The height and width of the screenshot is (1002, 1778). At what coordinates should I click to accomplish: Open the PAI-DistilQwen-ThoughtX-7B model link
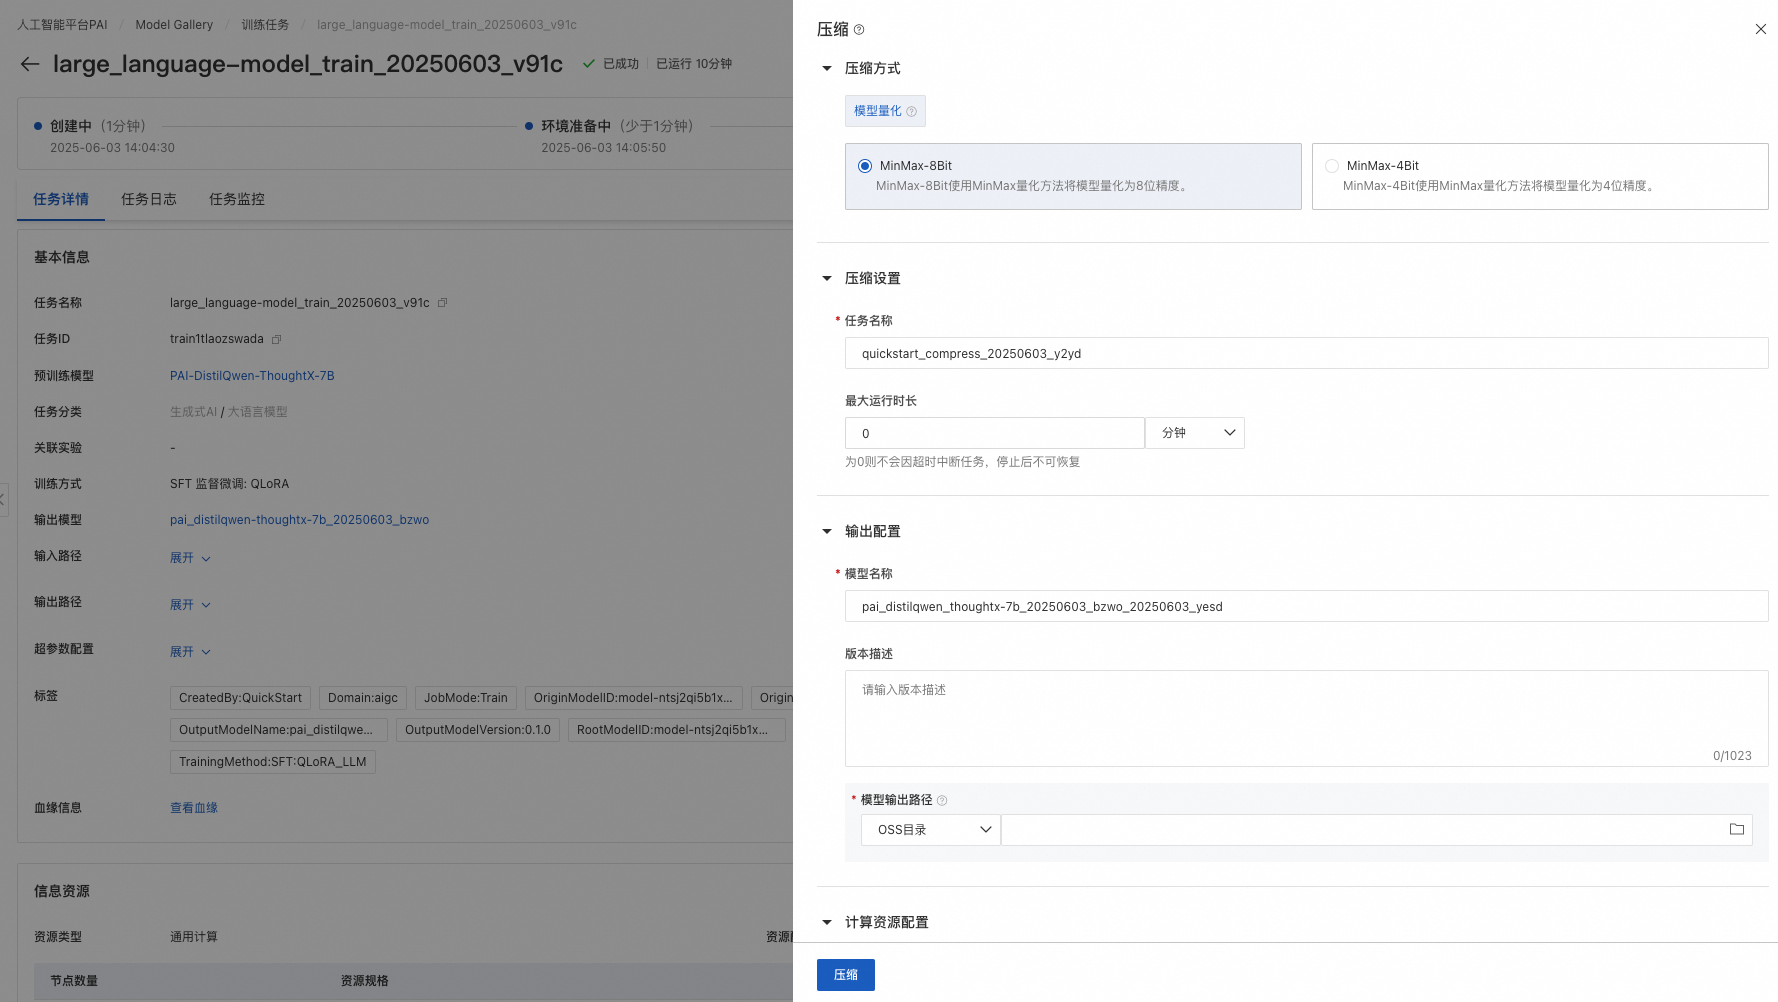click(252, 376)
